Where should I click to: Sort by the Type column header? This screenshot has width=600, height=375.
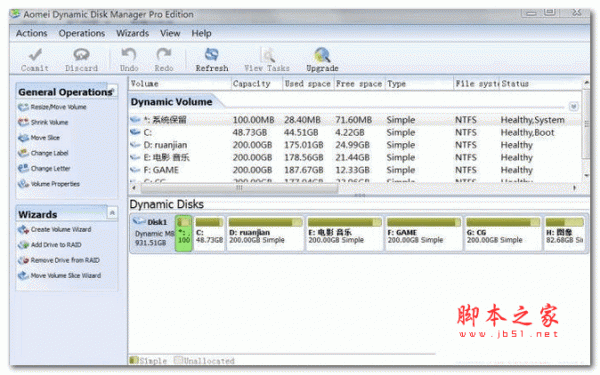point(419,84)
